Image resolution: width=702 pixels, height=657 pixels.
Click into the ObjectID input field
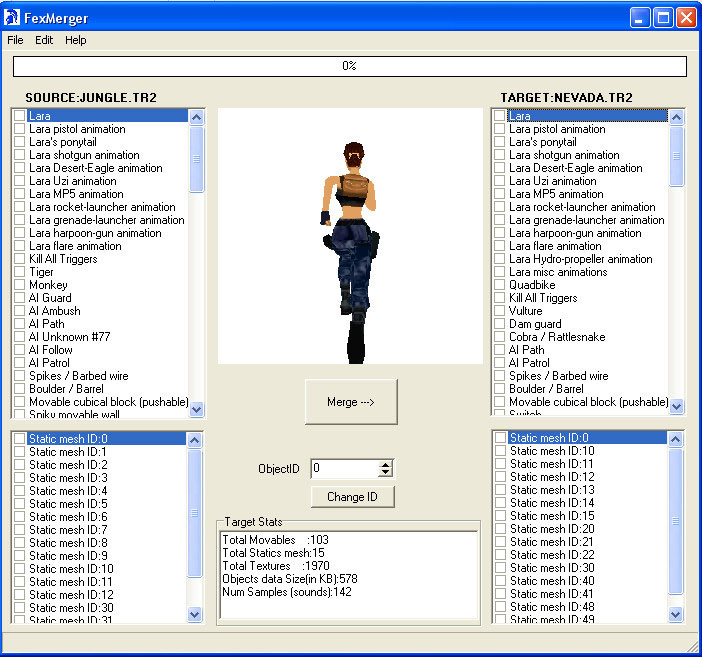(345, 468)
